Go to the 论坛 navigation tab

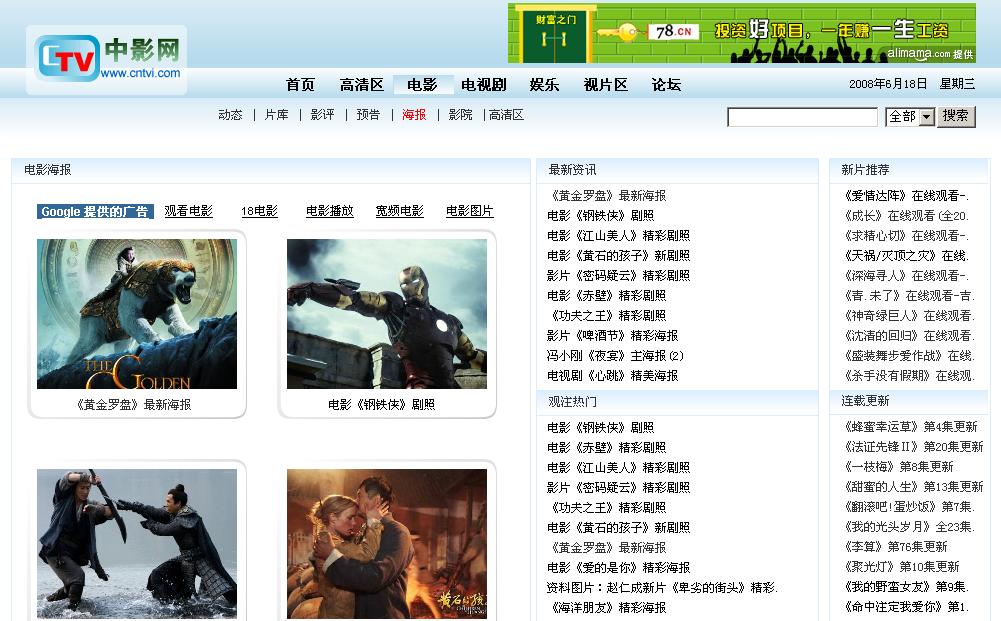[x=666, y=84]
